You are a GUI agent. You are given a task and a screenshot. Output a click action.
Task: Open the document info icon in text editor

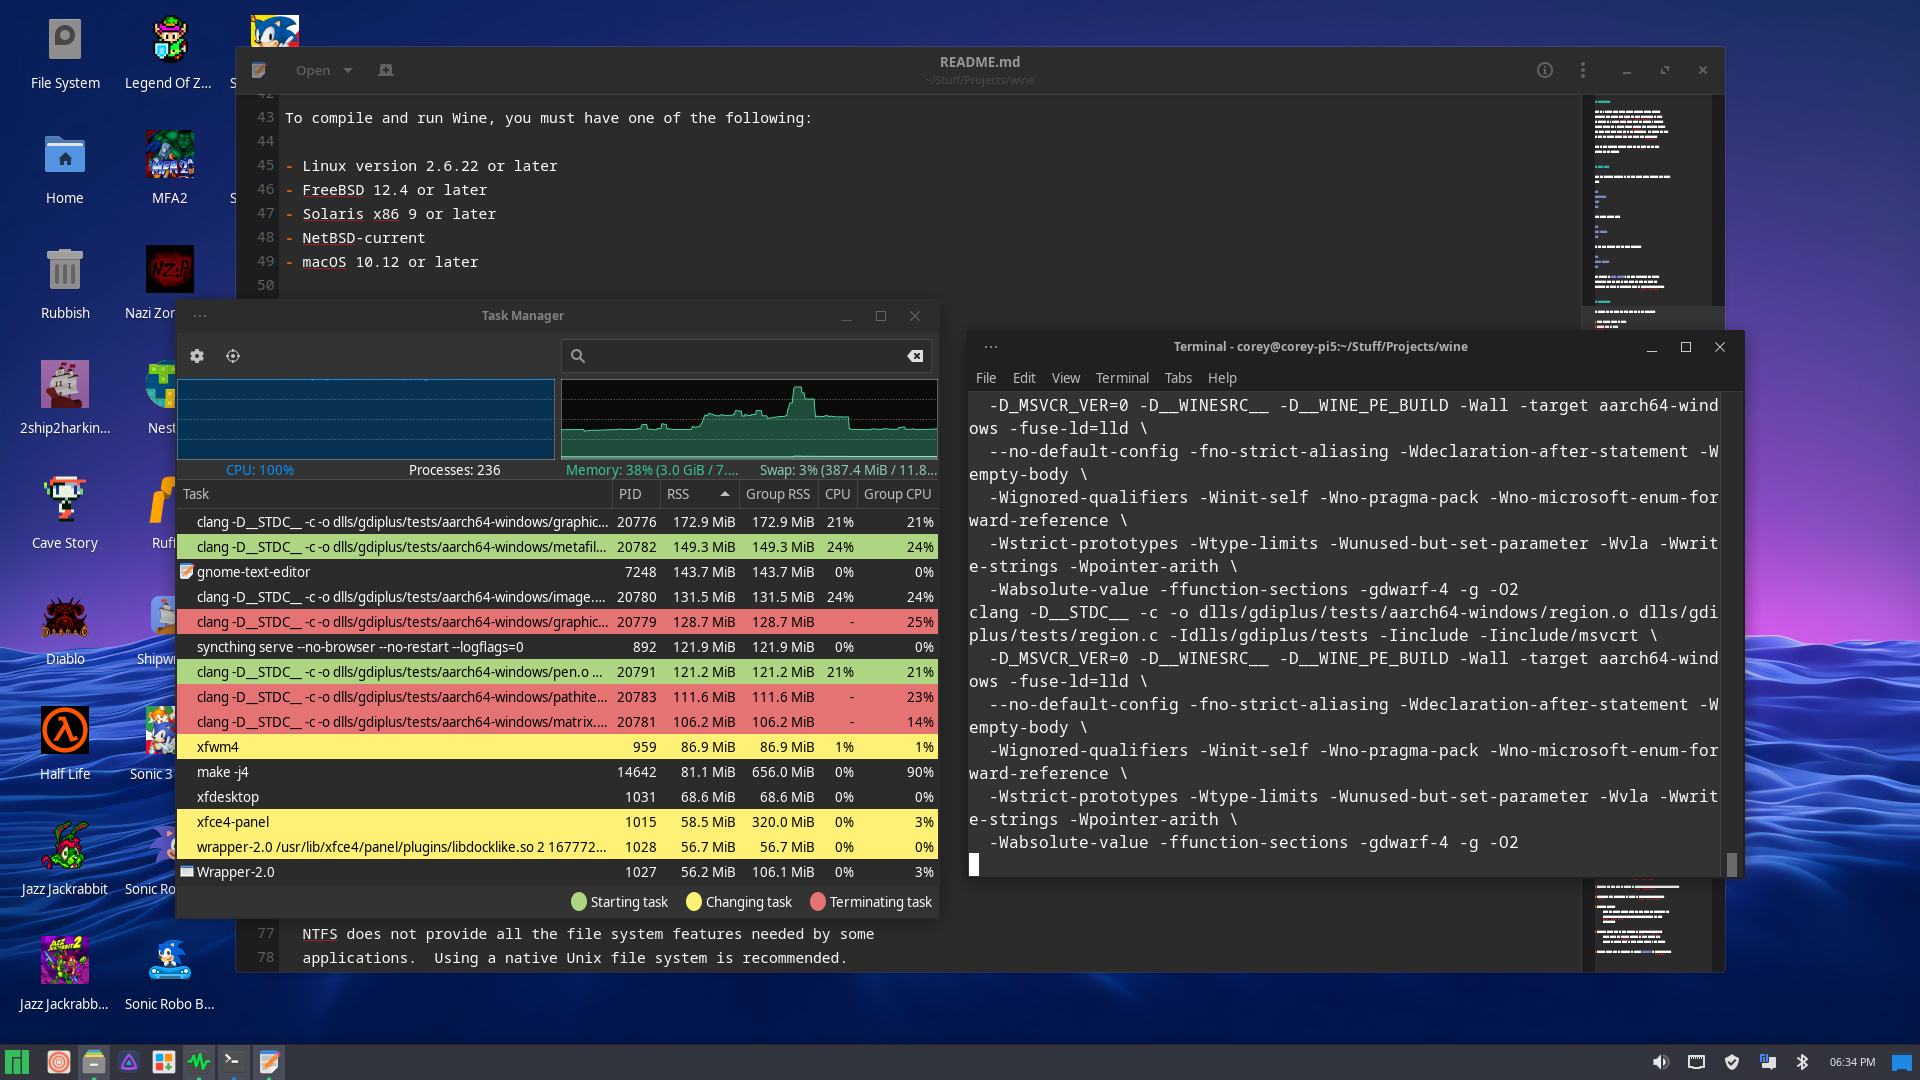tap(1545, 70)
